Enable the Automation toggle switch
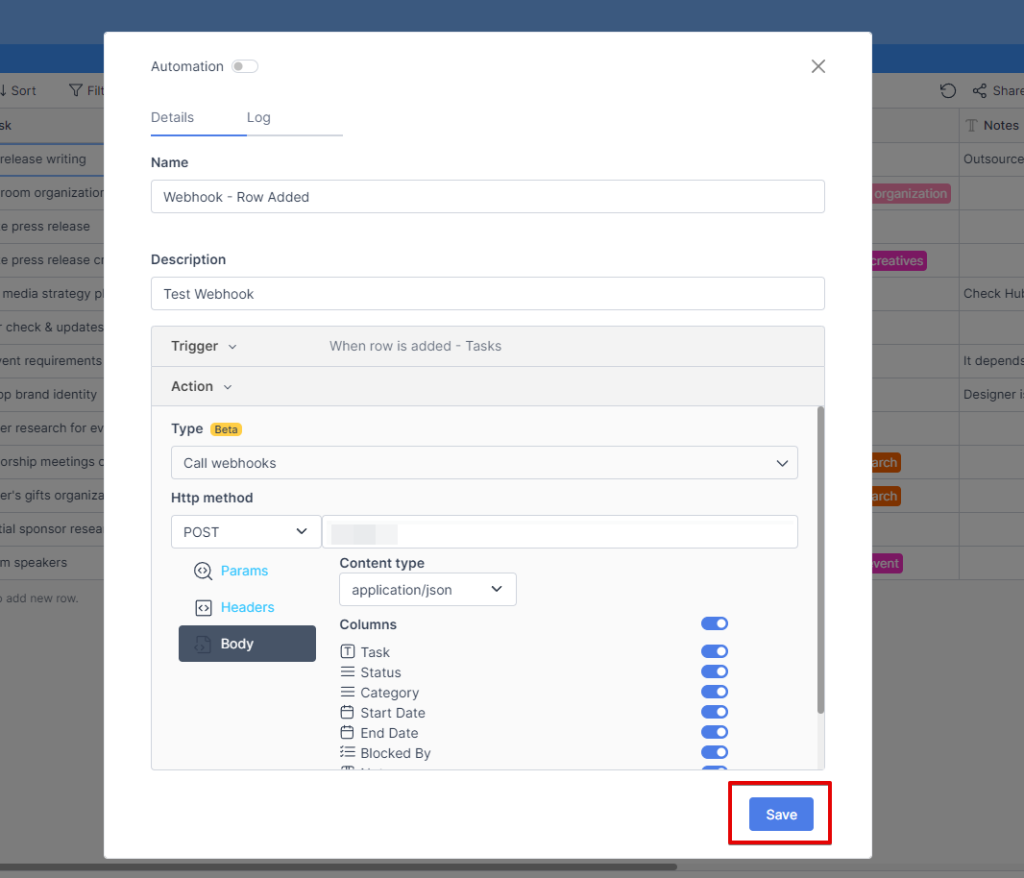 [244, 67]
